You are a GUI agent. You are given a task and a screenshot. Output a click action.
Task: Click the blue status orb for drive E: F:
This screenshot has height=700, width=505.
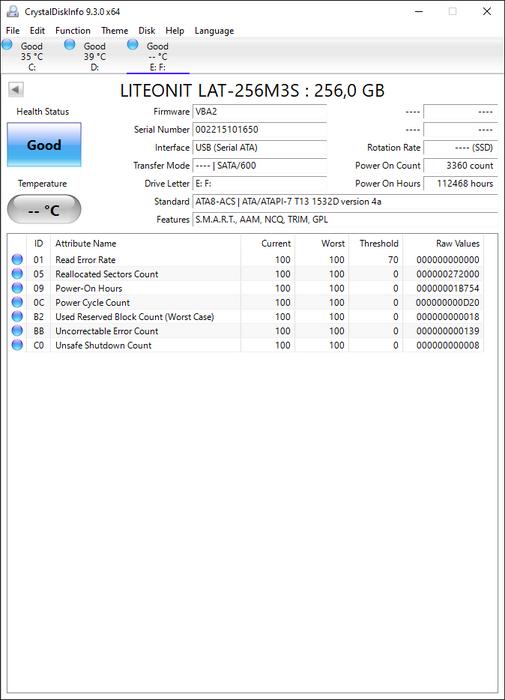point(133,44)
